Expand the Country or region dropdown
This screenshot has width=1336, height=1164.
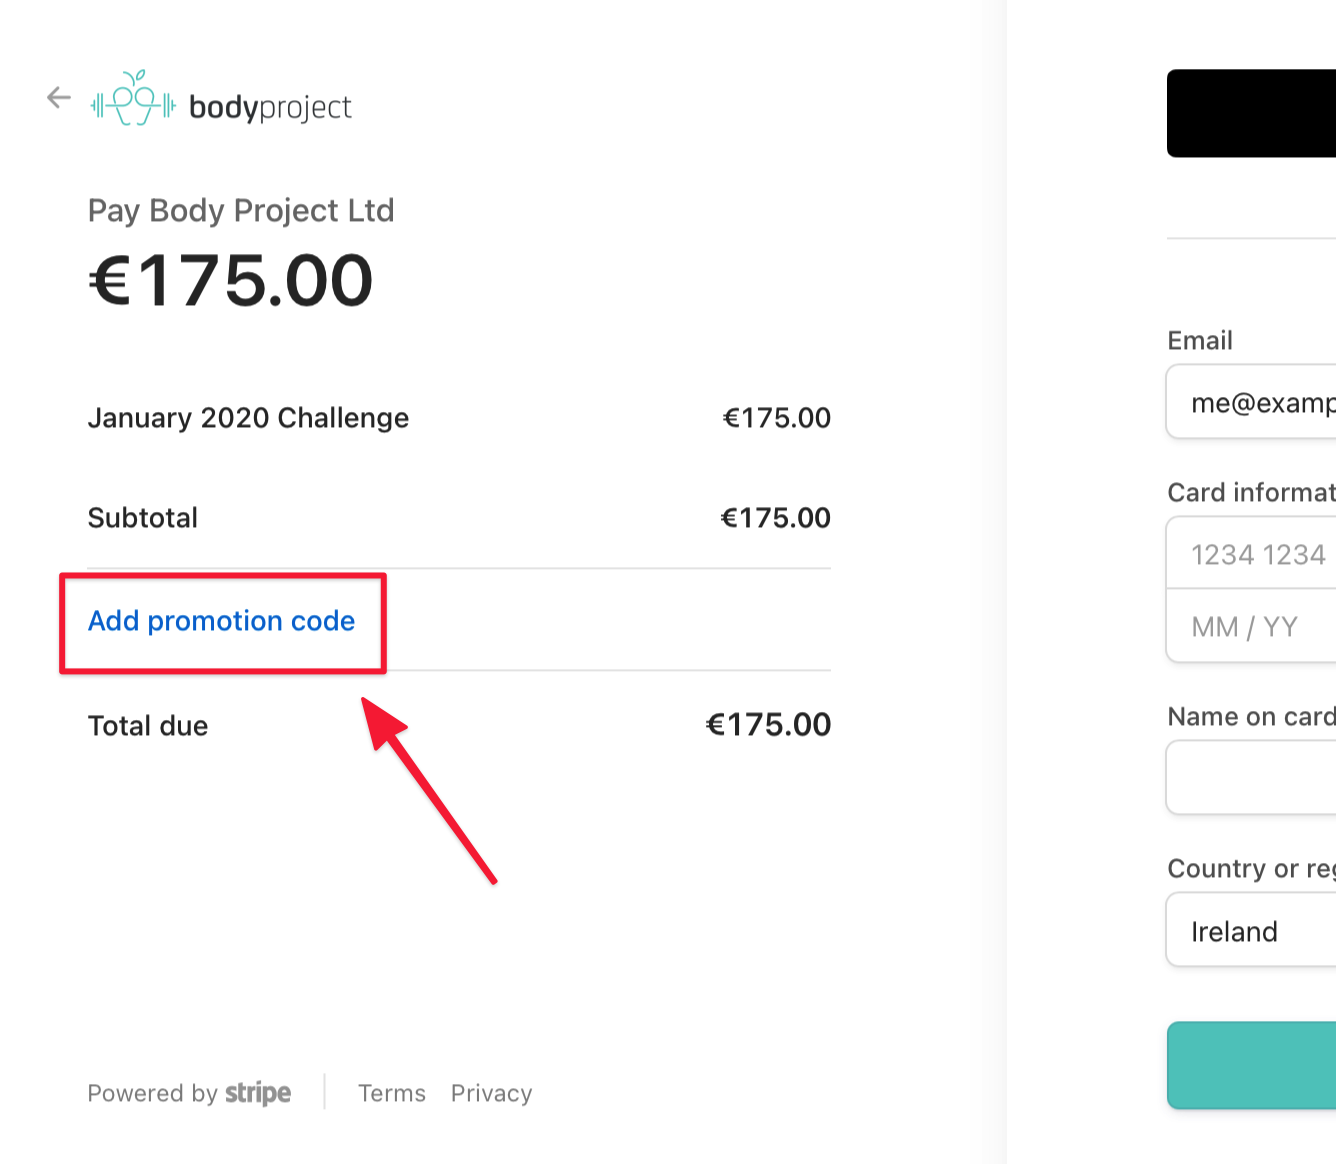pos(1251,930)
